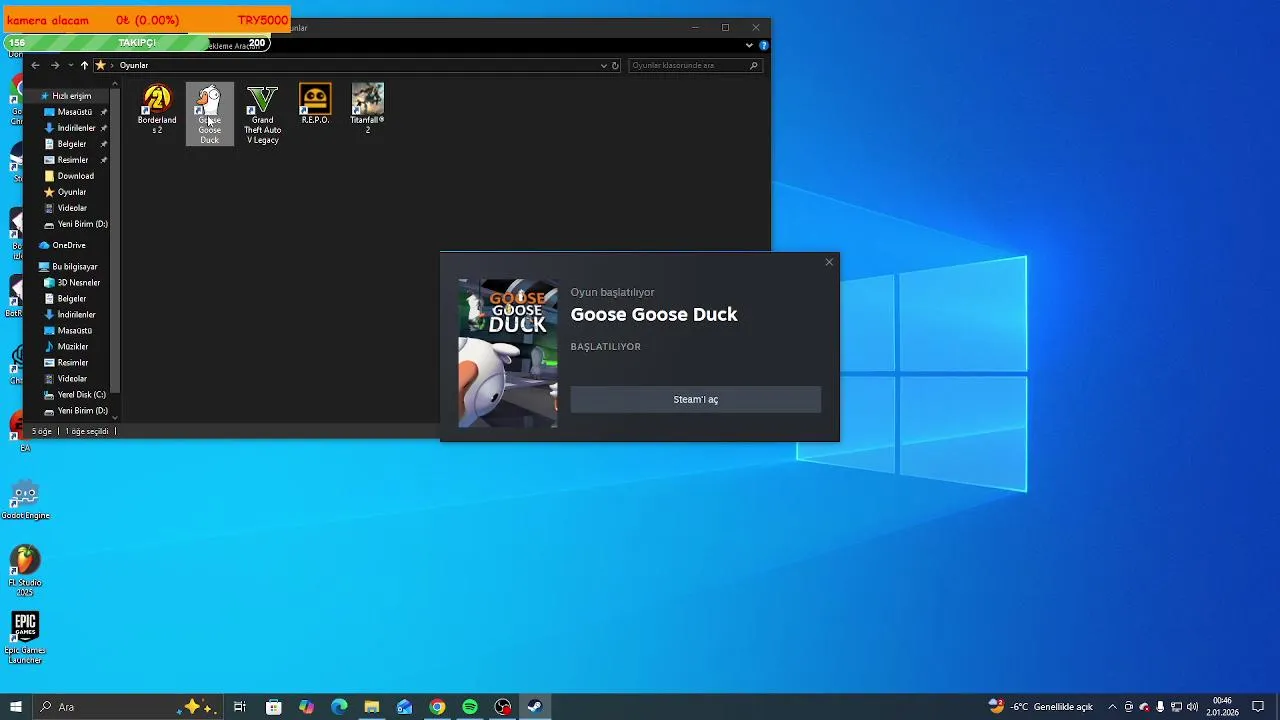
Task: Switch to Steam on the taskbar
Action: (x=535, y=707)
